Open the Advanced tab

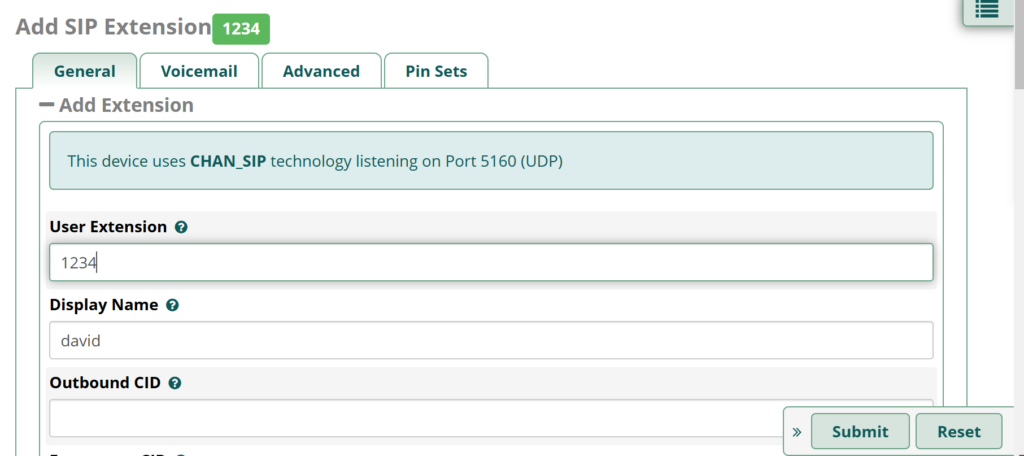tap(321, 71)
